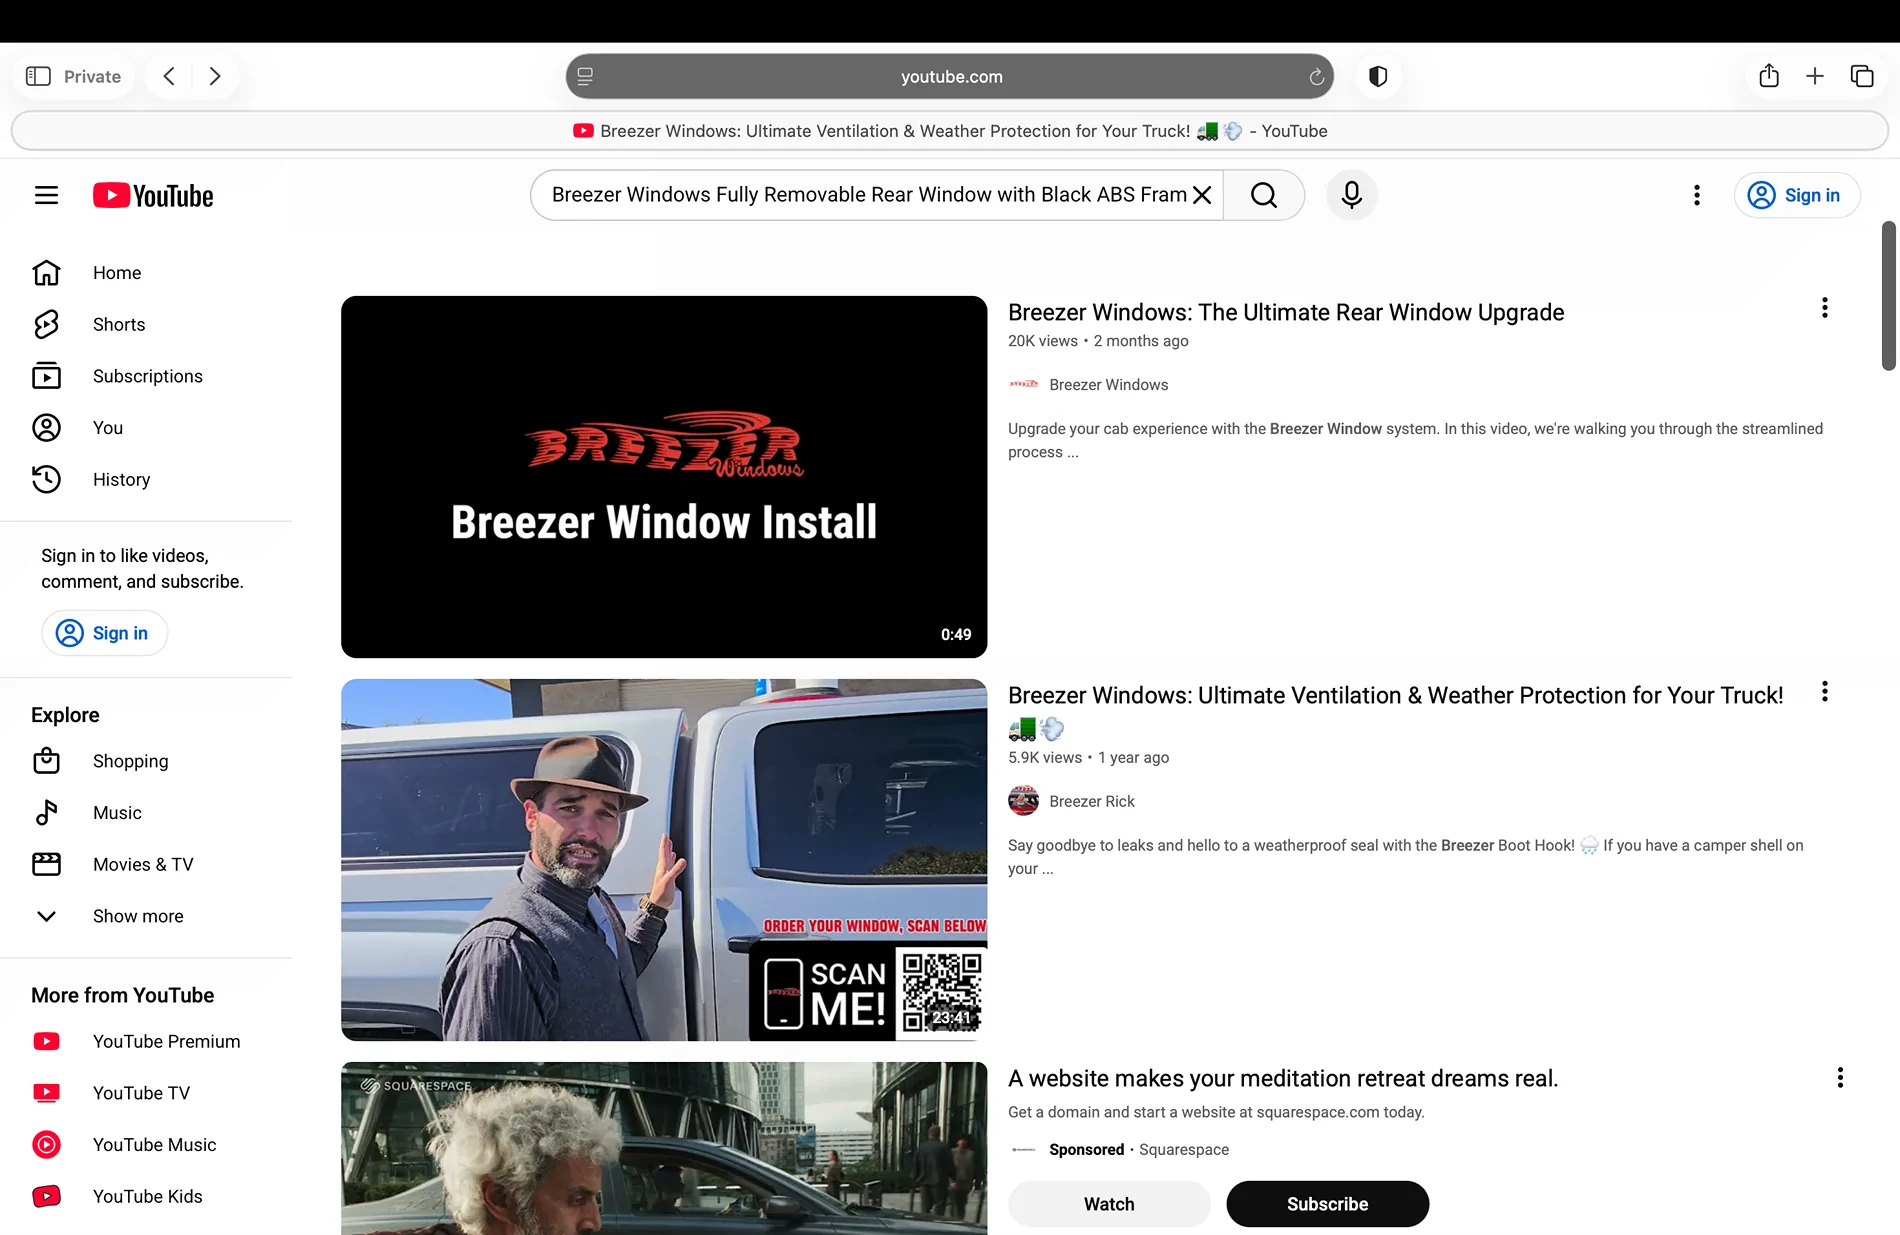This screenshot has height=1235, width=1900.
Task: Click '20K views • 2 months ago' text
Action: click(1098, 341)
